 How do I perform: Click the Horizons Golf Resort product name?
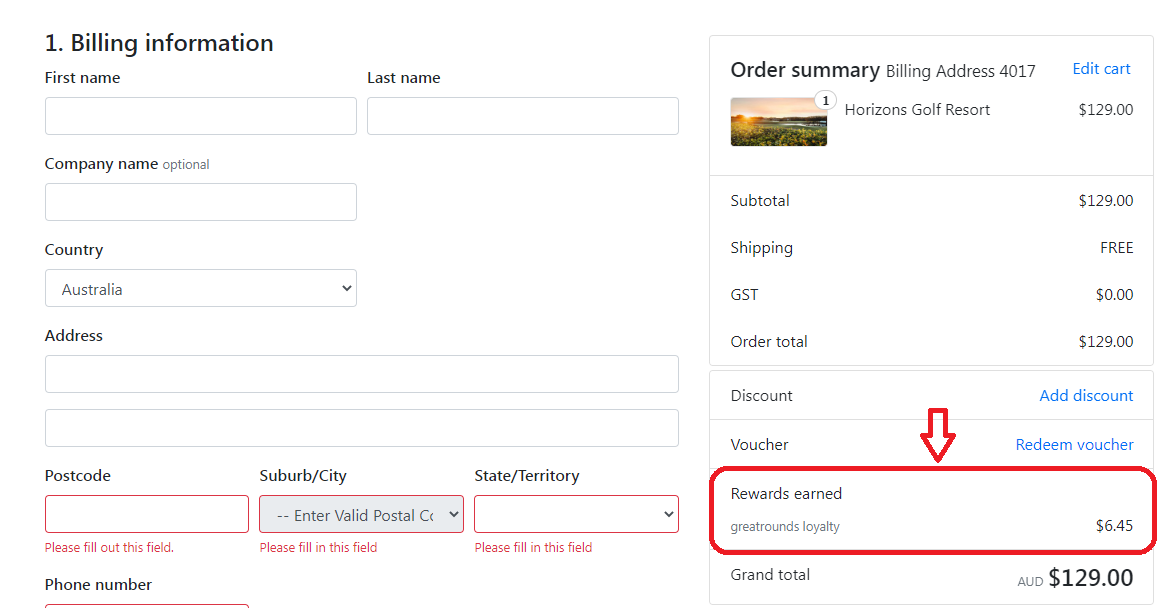pyautogui.click(x=917, y=110)
